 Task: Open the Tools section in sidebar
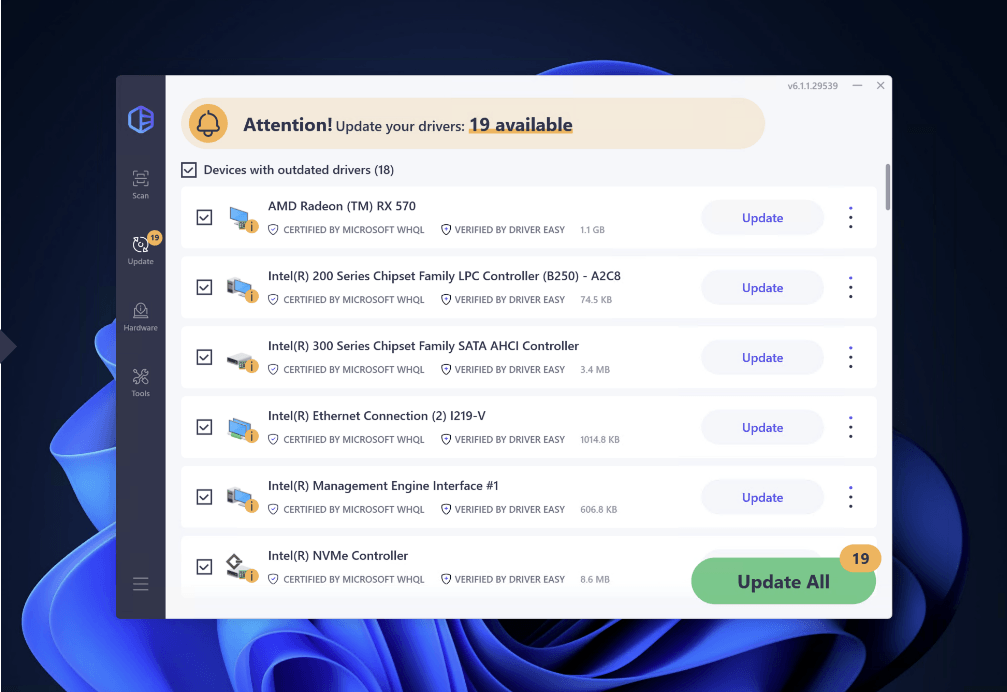coord(141,383)
